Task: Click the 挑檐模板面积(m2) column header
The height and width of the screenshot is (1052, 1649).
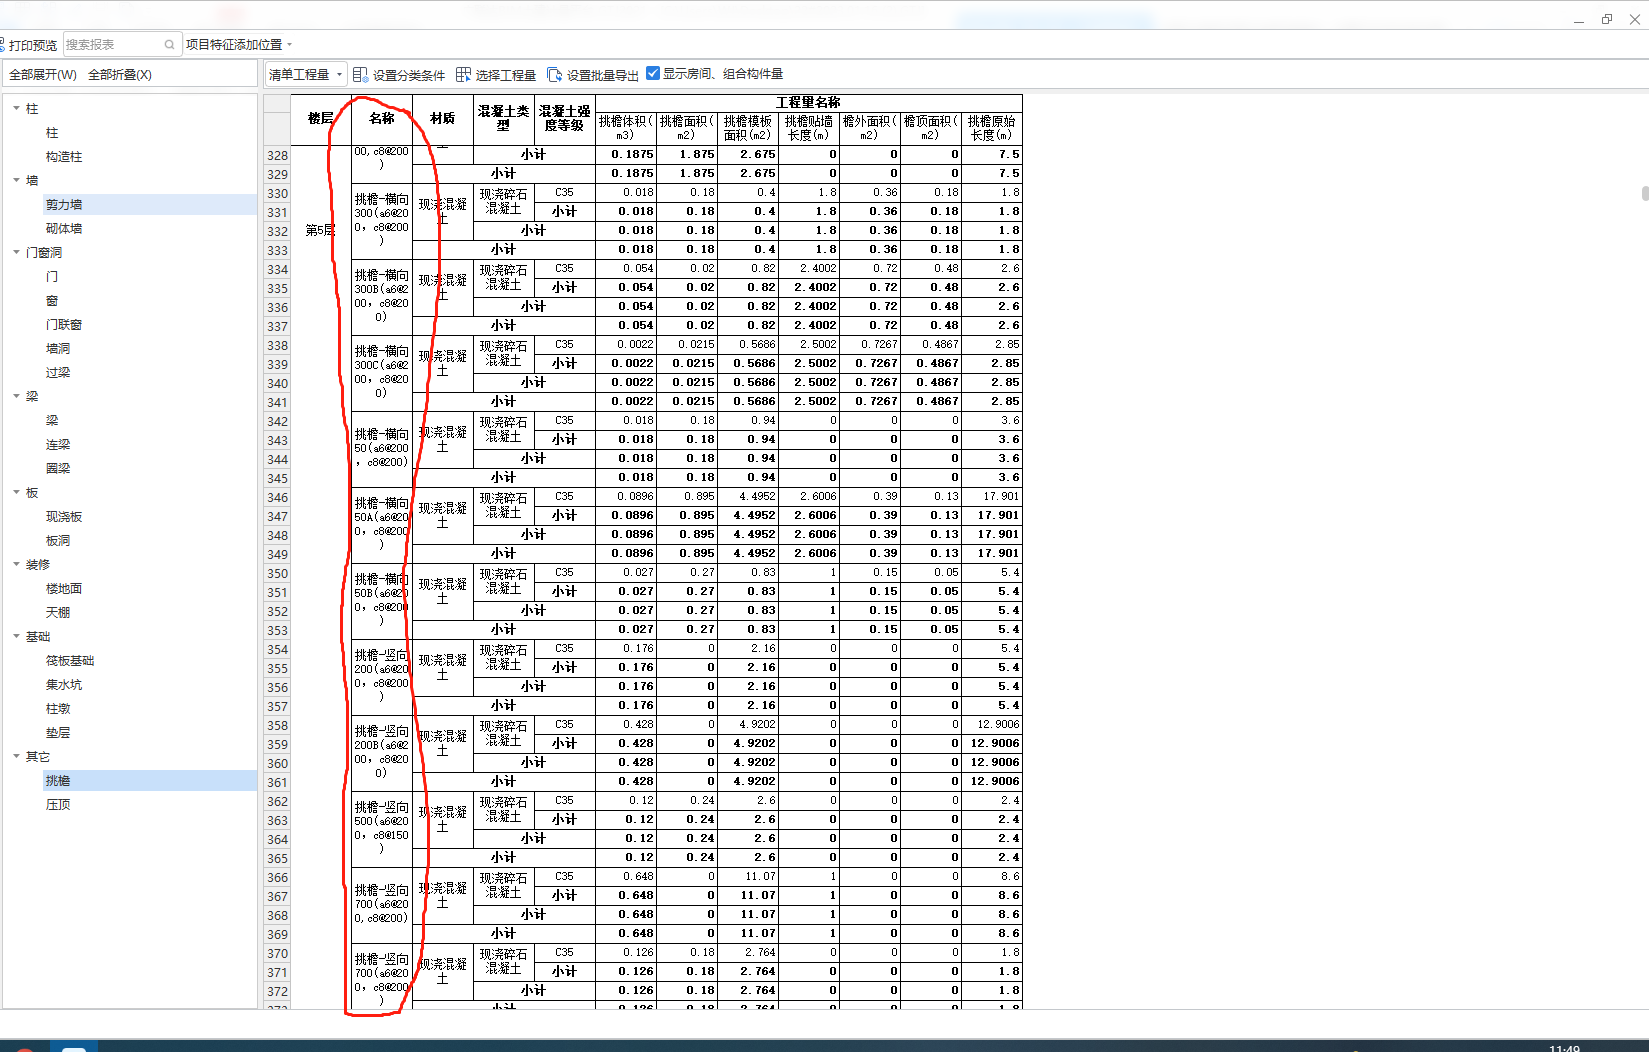Action: coord(748,128)
